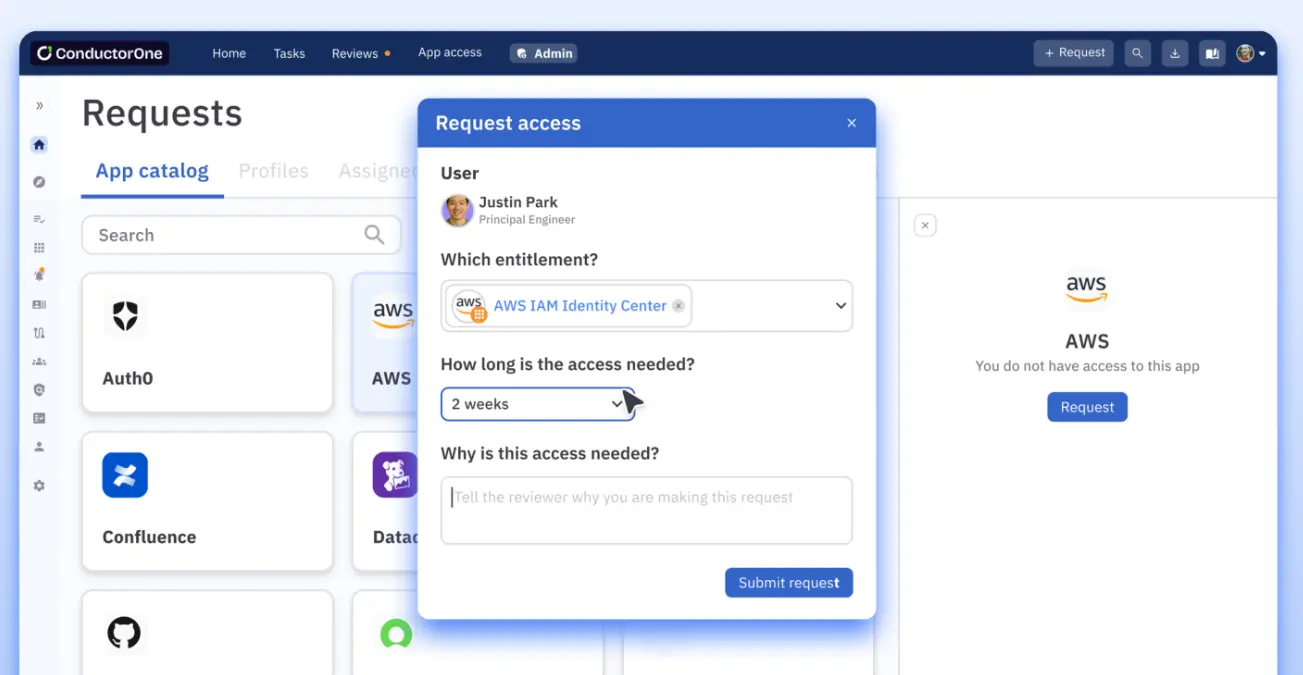The image size is (1303, 675).
Task: Expand the entitlement dropdown arrow
Action: [x=840, y=306]
